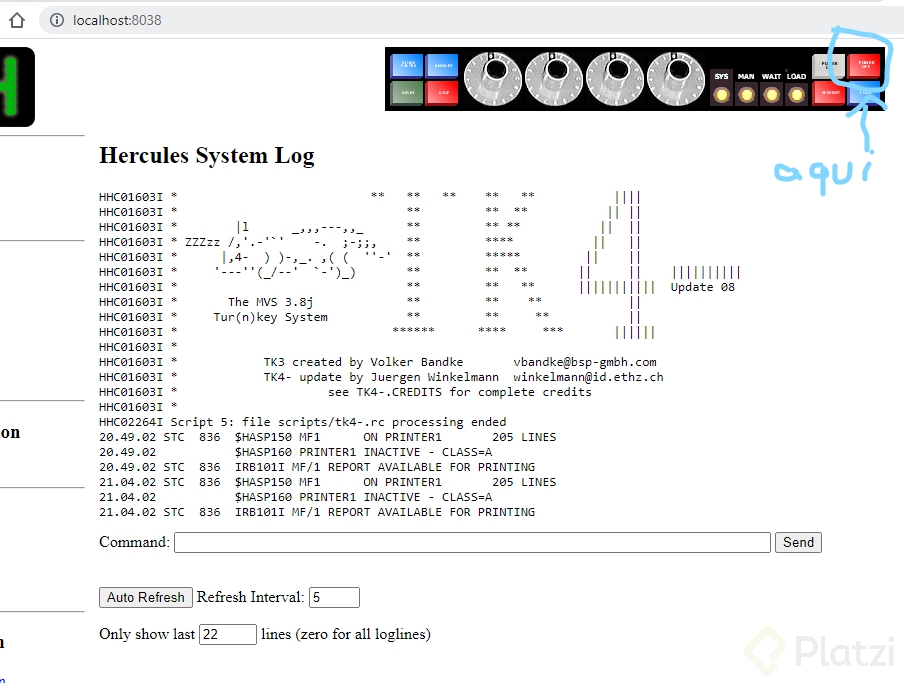Click the '21.04.02 $HASP150 MF1 ON PRINTER1' line
This screenshot has width=904, height=683.
[x=327, y=482]
